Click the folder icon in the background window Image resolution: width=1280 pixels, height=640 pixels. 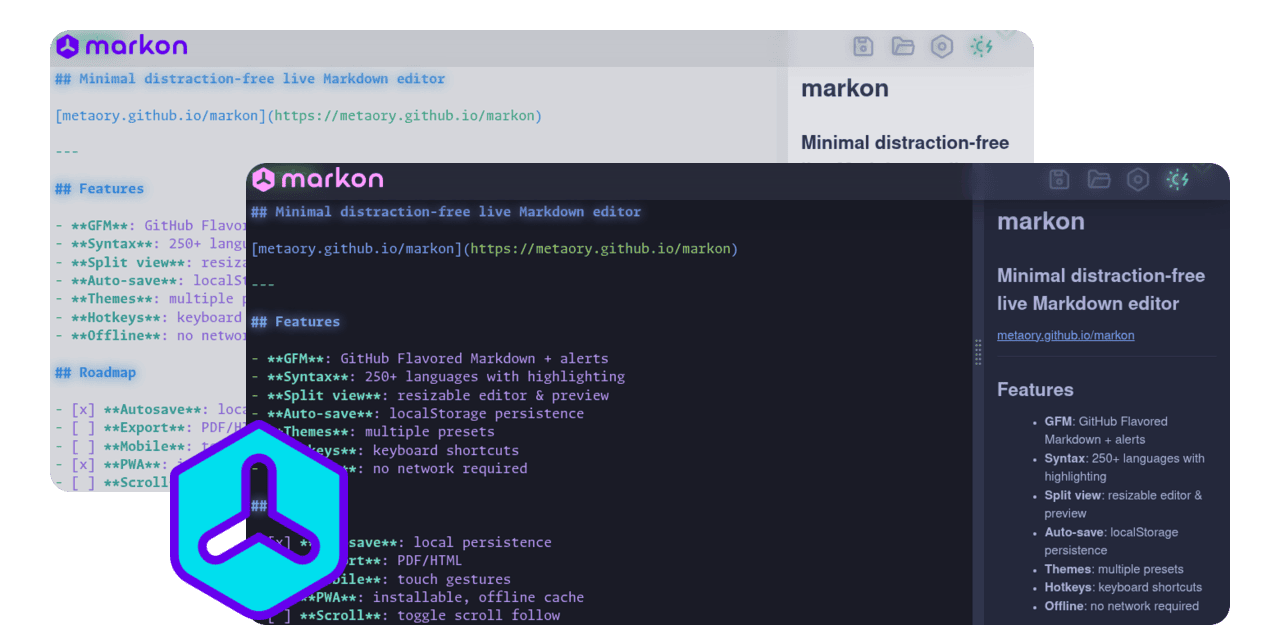tap(902, 46)
